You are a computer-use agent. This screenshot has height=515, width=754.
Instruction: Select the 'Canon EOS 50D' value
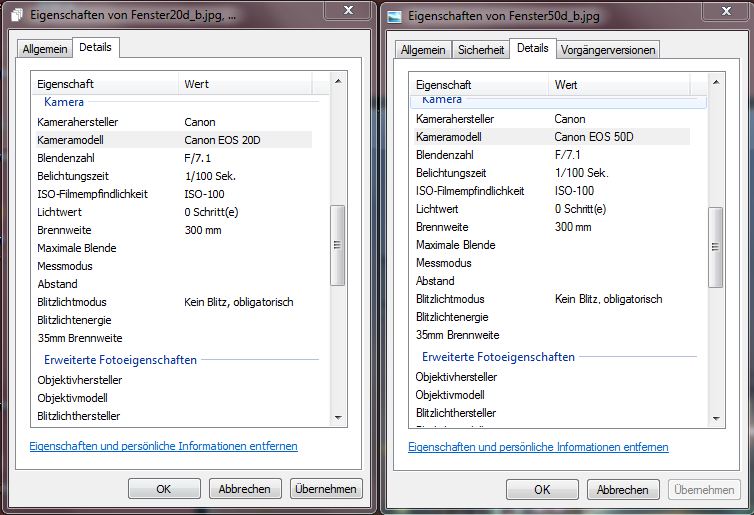pos(594,137)
